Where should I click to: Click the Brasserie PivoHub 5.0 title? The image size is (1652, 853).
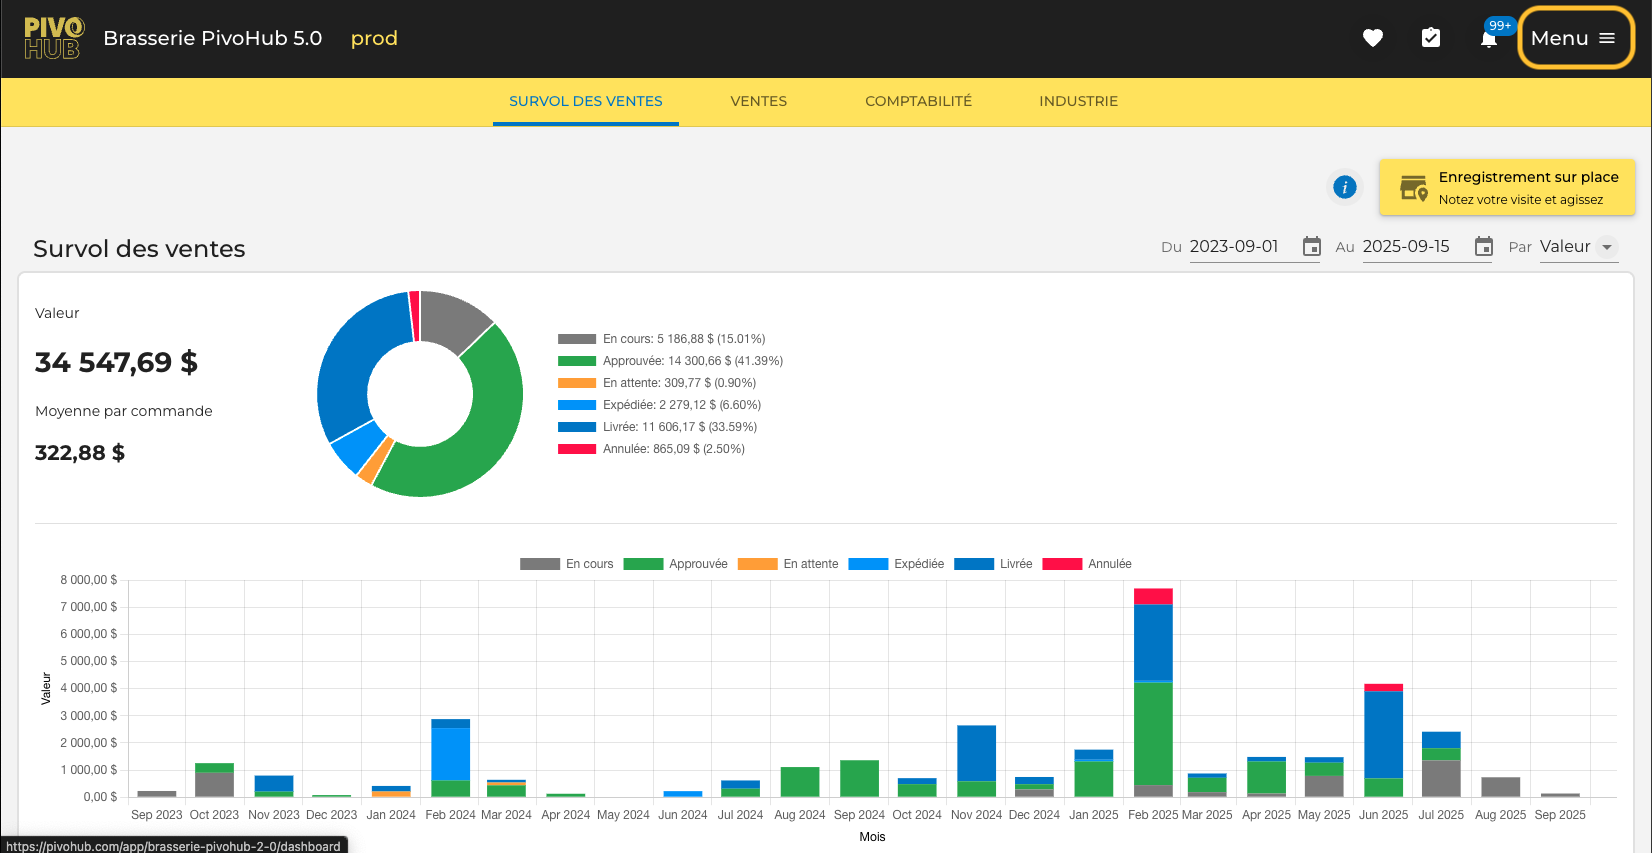(x=213, y=38)
